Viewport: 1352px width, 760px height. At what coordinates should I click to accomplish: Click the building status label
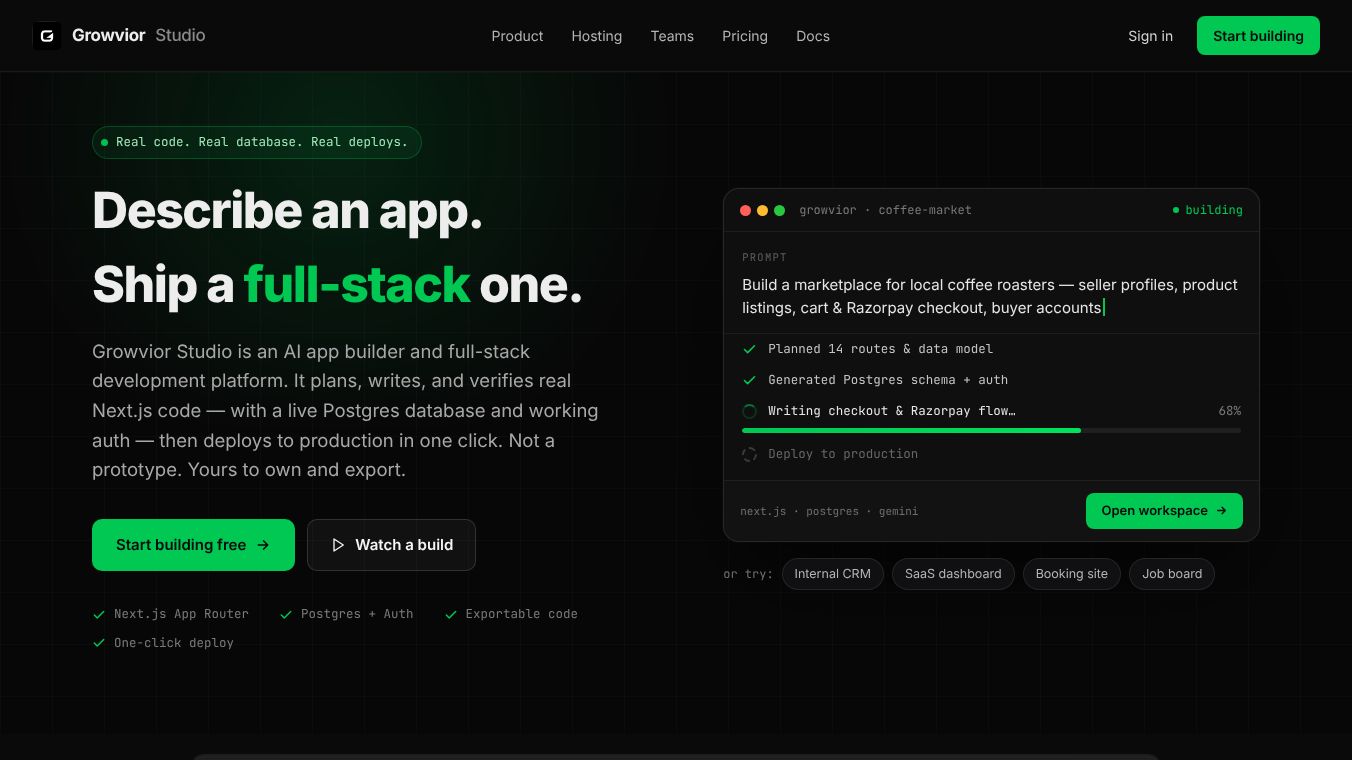point(1214,211)
